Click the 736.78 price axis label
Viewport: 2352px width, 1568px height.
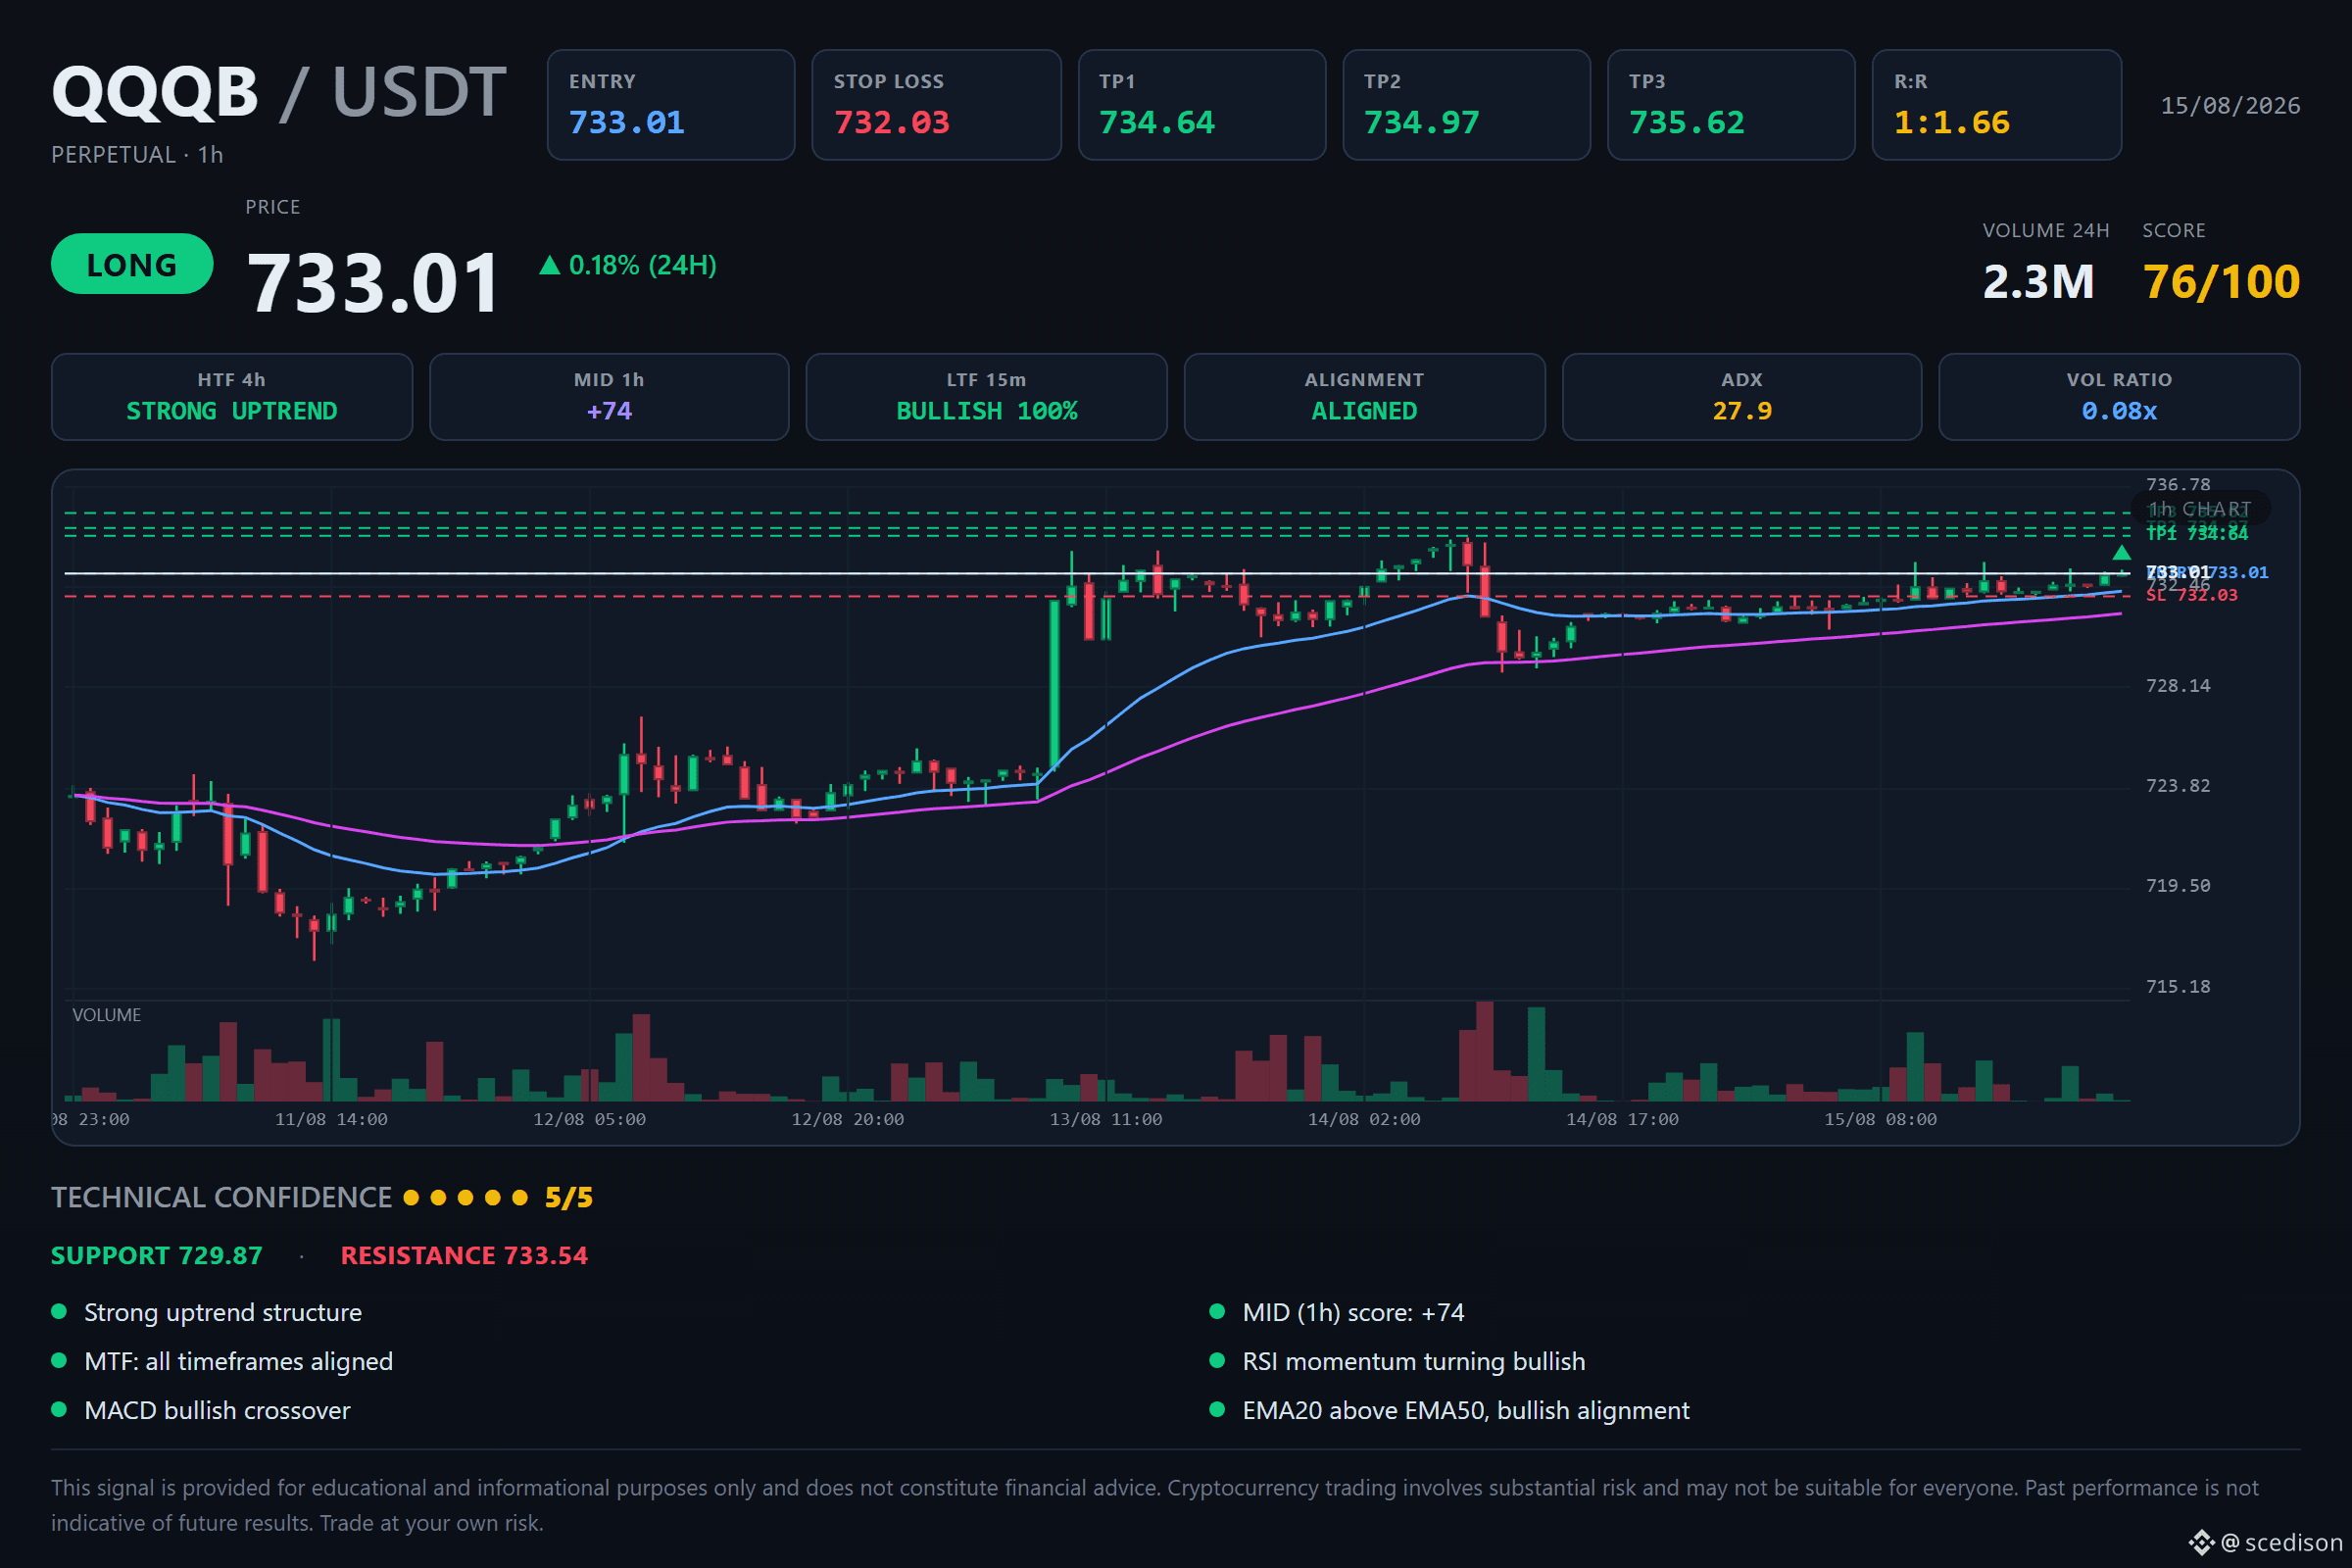coord(2178,485)
